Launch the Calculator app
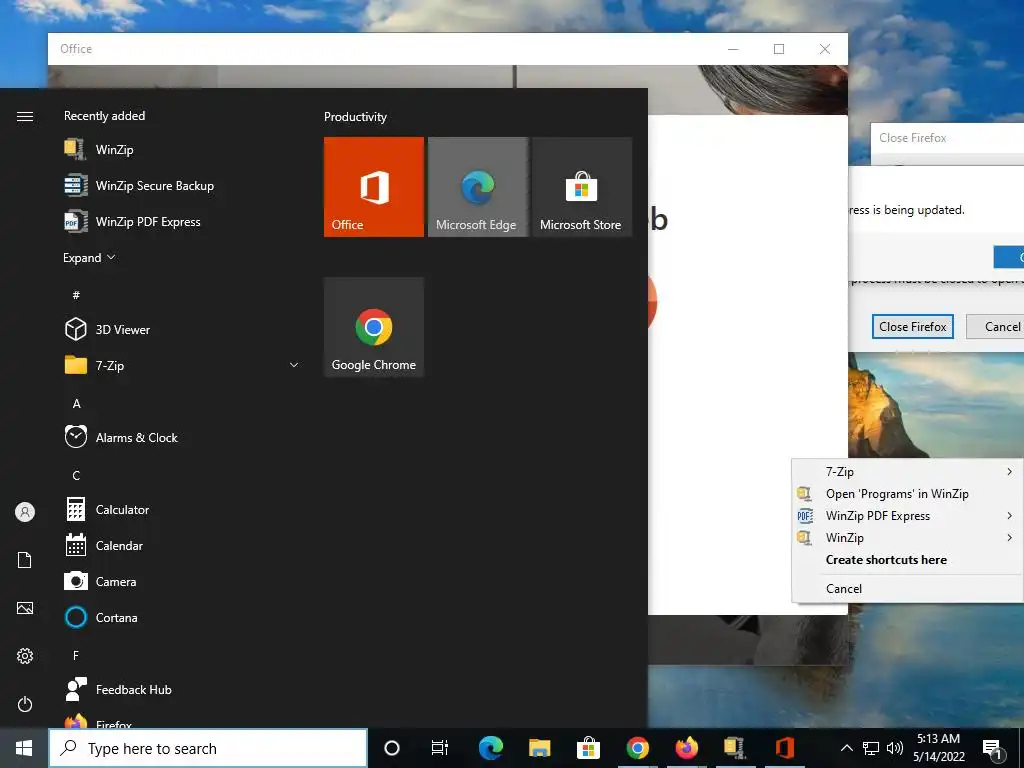 [x=183, y=509]
